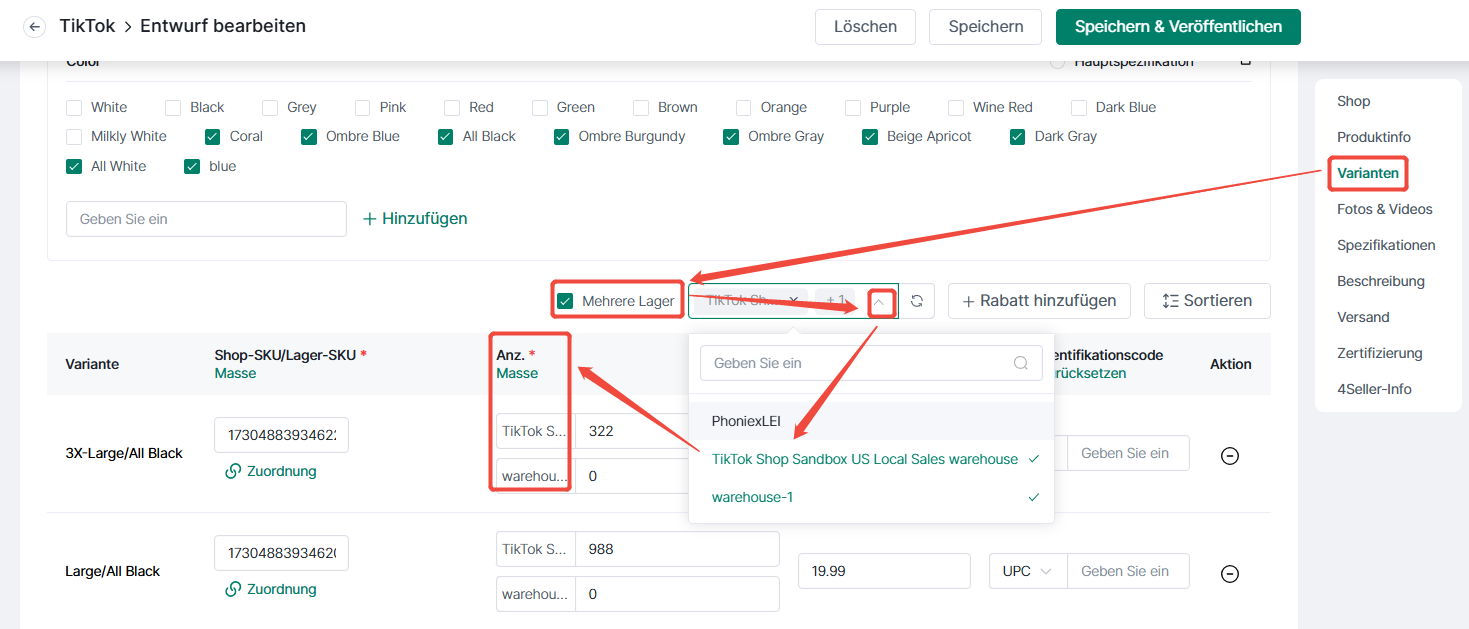Click Rabatt hinzufügen button
Image resolution: width=1469 pixels, height=629 pixels.
(1039, 301)
